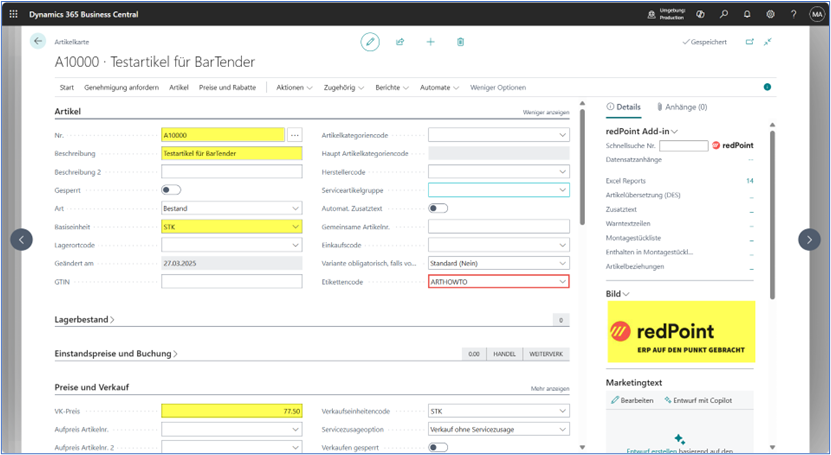Image resolution: width=831 pixels, height=455 pixels.
Task: Switch to the Anhänge tab
Action: pyautogui.click(x=682, y=107)
